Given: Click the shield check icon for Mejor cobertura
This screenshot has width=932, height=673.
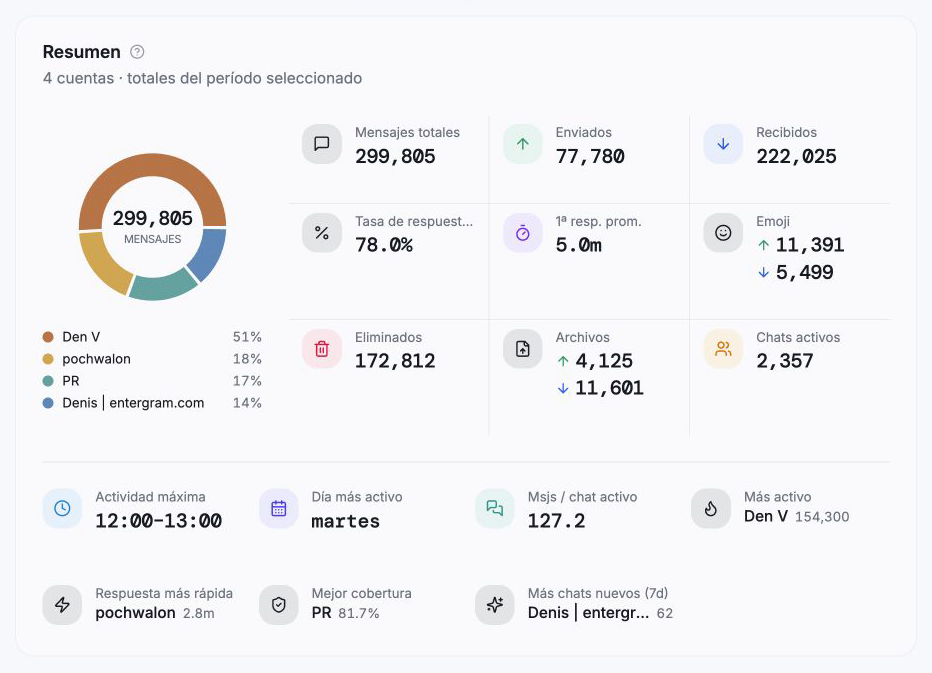Looking at the screenshot, I should (279, 605).
